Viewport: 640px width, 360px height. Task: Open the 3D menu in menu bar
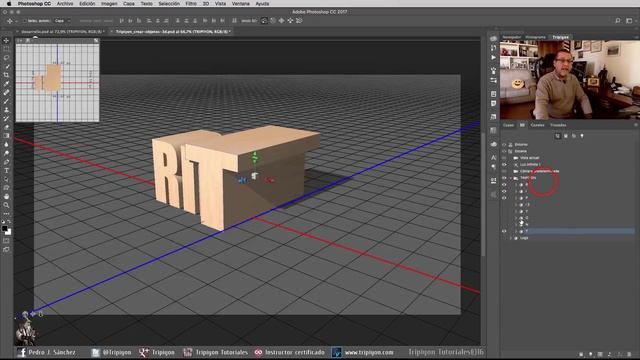pos(206,4)
